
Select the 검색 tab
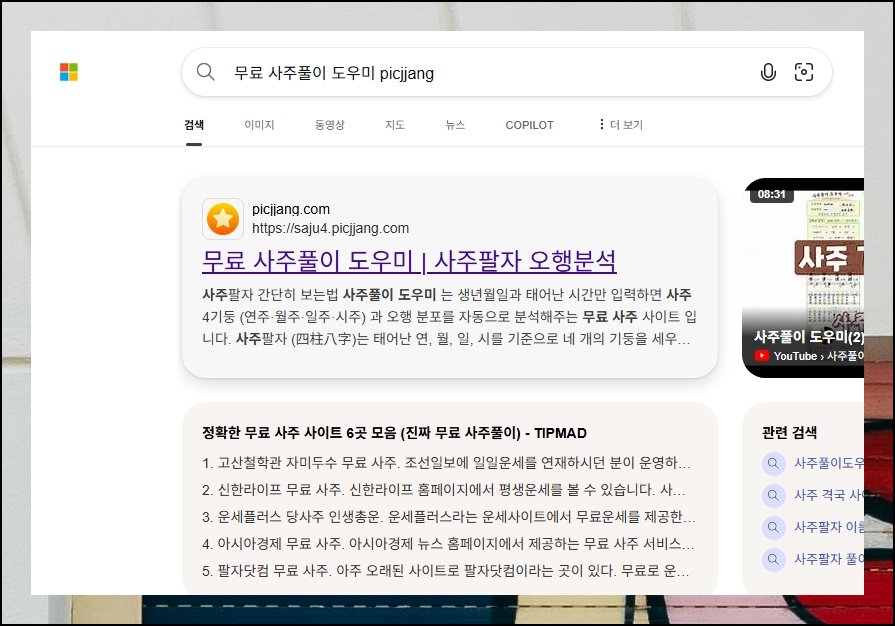click(x=194, y=125)
